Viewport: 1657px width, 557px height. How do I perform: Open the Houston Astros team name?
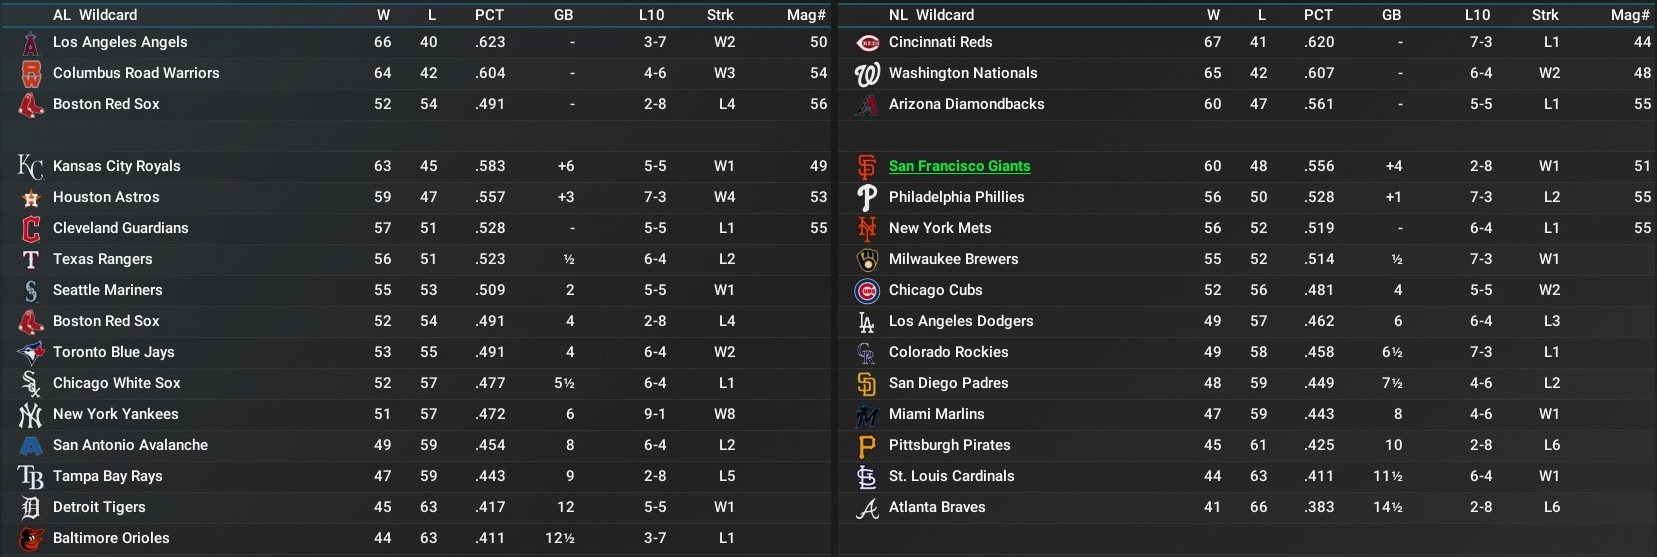point(106,197)
